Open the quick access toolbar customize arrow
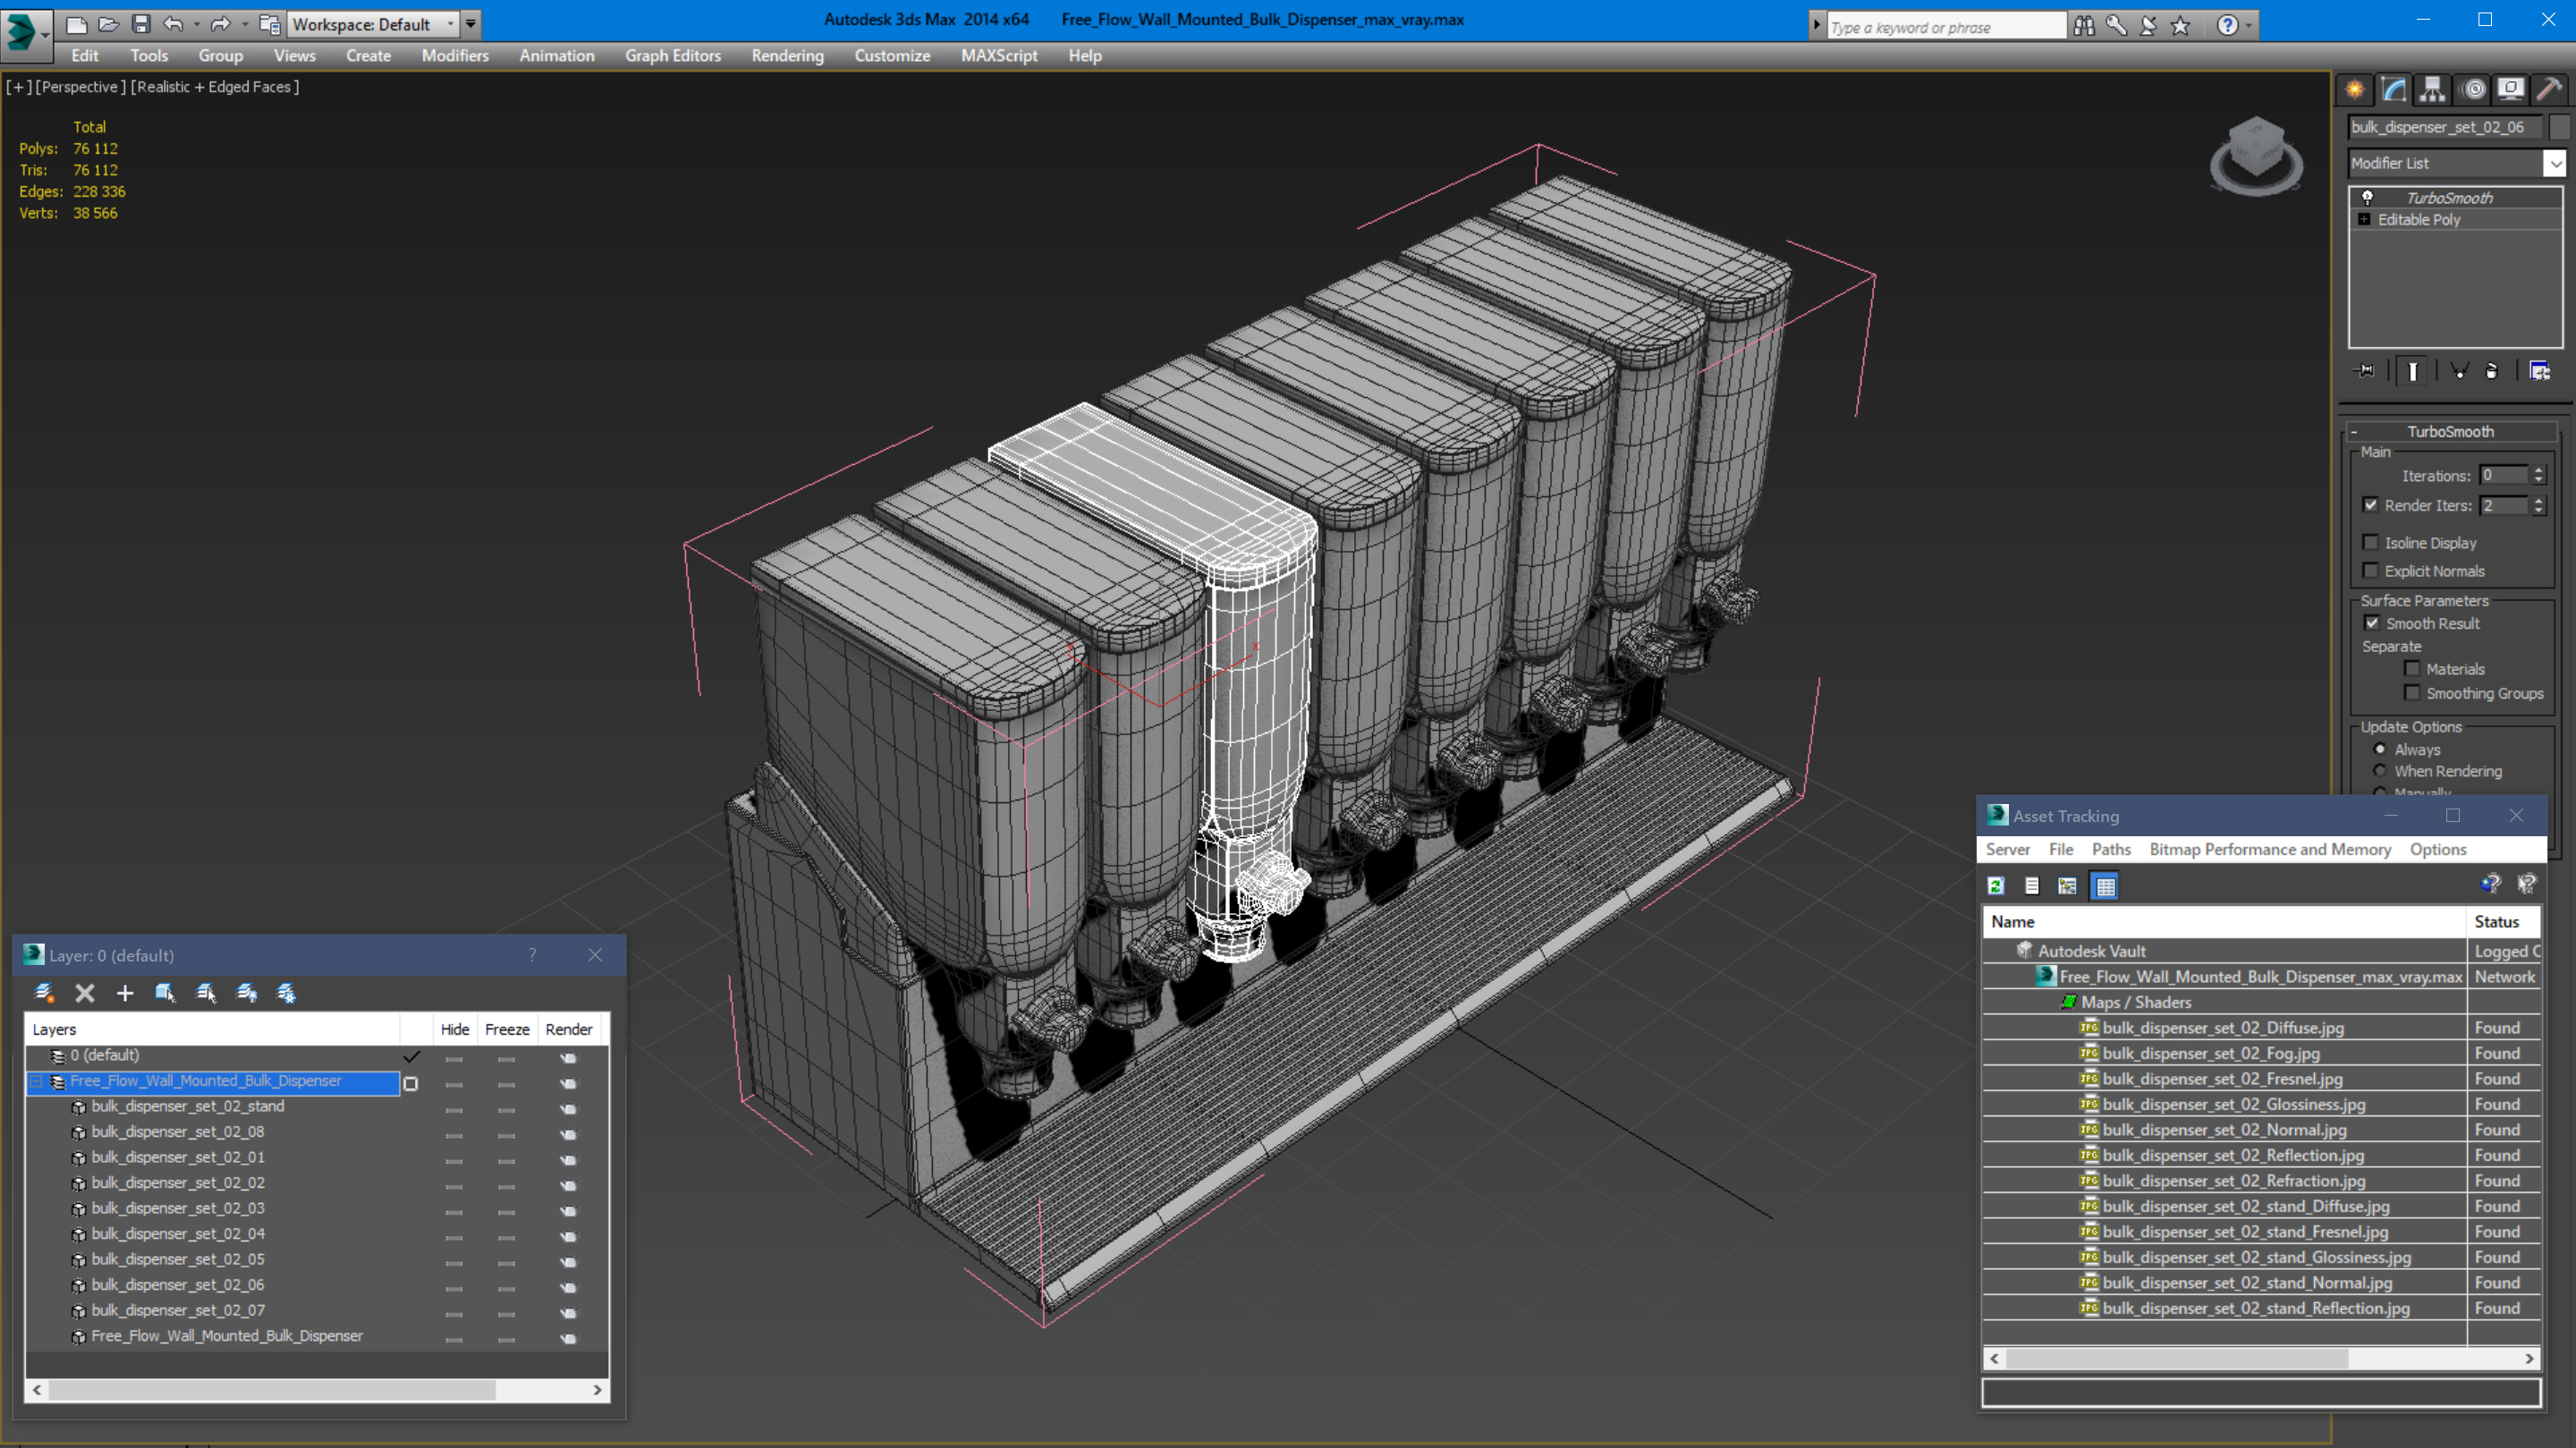Viewport: 2576px width, 1448px height. 470,24
